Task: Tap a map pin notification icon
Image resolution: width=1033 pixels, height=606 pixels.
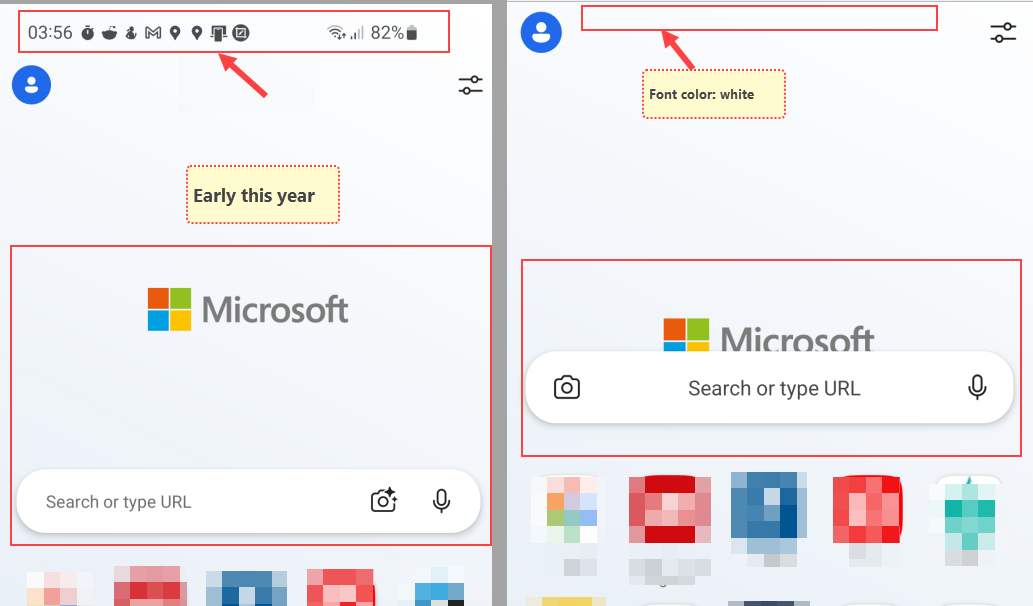Action: pyautogui.click(x=175, y=32)
